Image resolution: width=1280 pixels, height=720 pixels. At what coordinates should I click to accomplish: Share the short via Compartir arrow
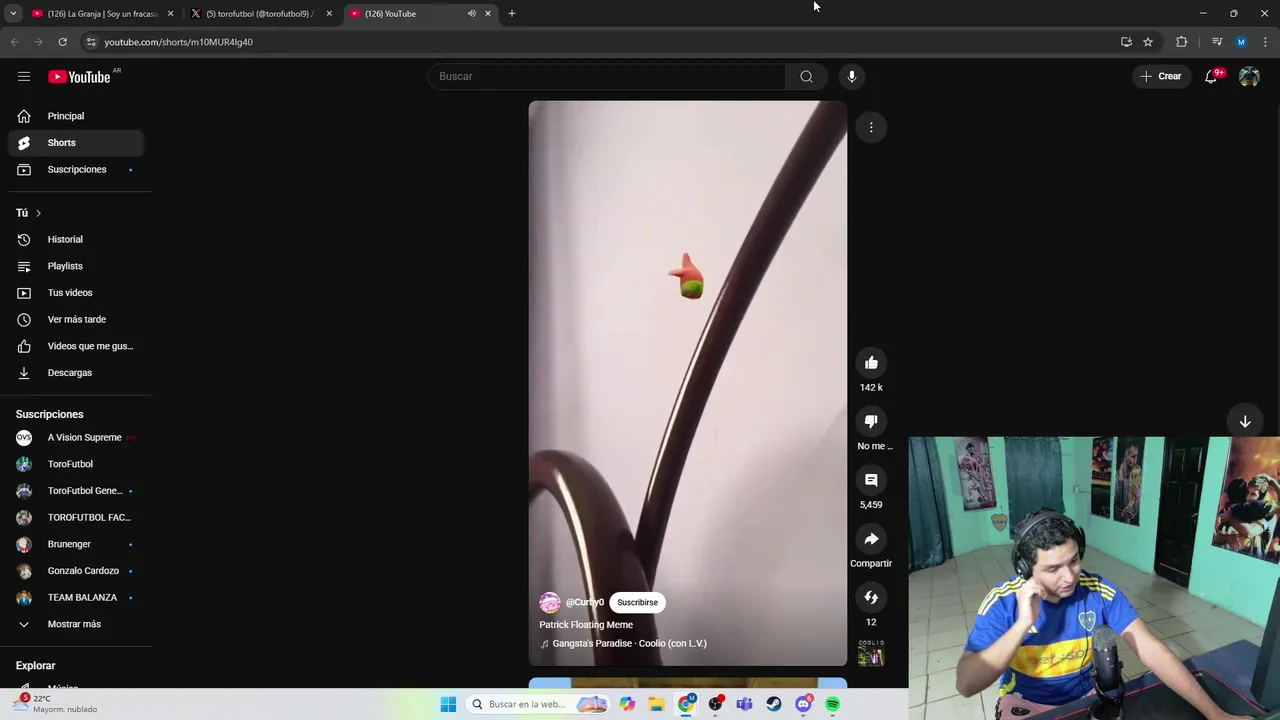(871, 539)
